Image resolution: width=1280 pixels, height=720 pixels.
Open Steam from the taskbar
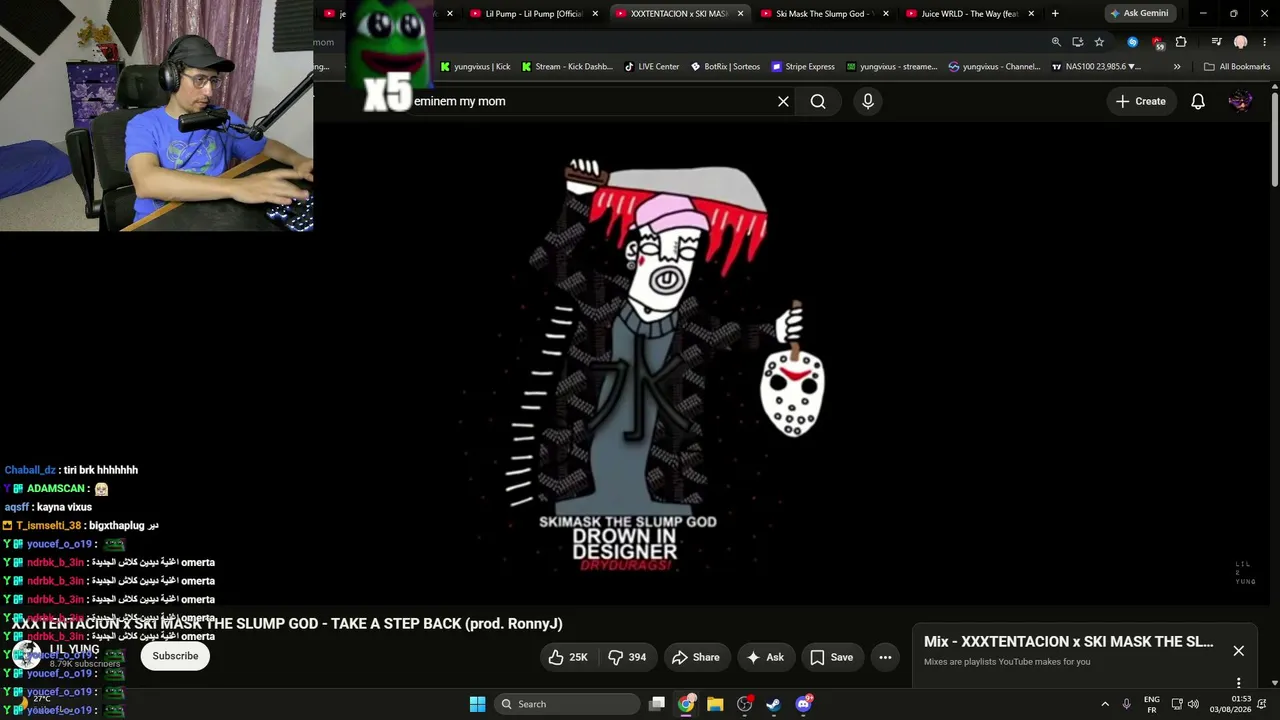pyautogui.click(x=773, y=704)
